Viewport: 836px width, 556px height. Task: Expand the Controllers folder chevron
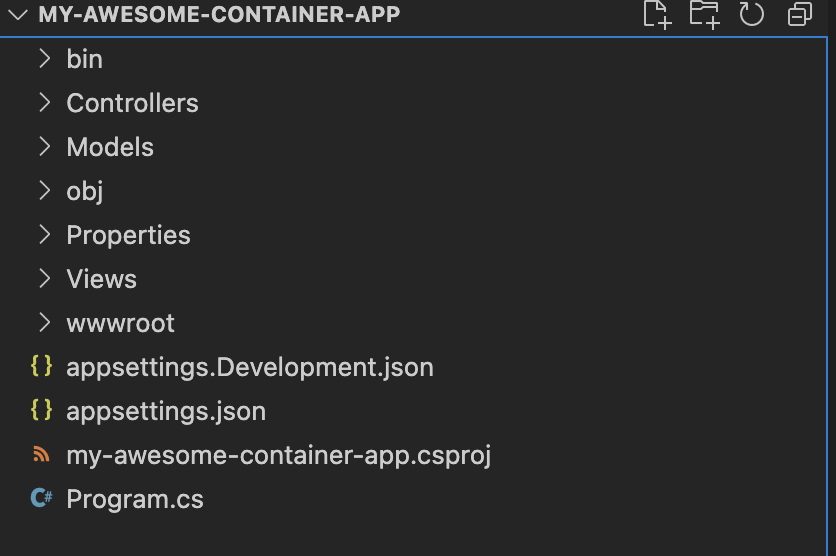pyautogui.click(x=45, y=102)
